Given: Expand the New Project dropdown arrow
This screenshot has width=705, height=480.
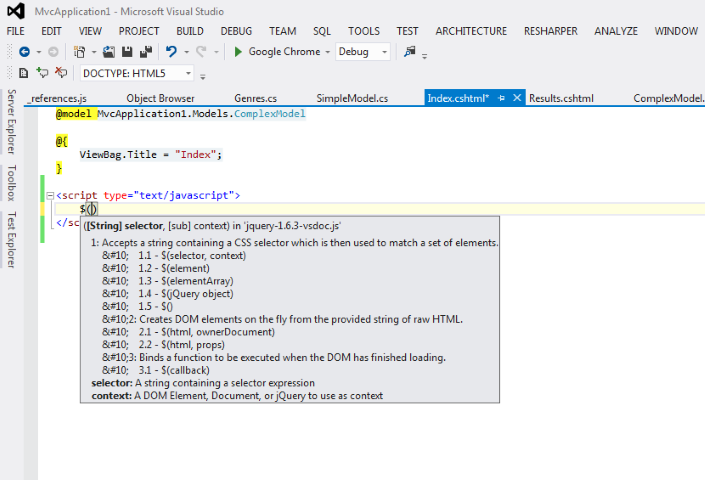Looking at the screenshot, I should (94, 53).
